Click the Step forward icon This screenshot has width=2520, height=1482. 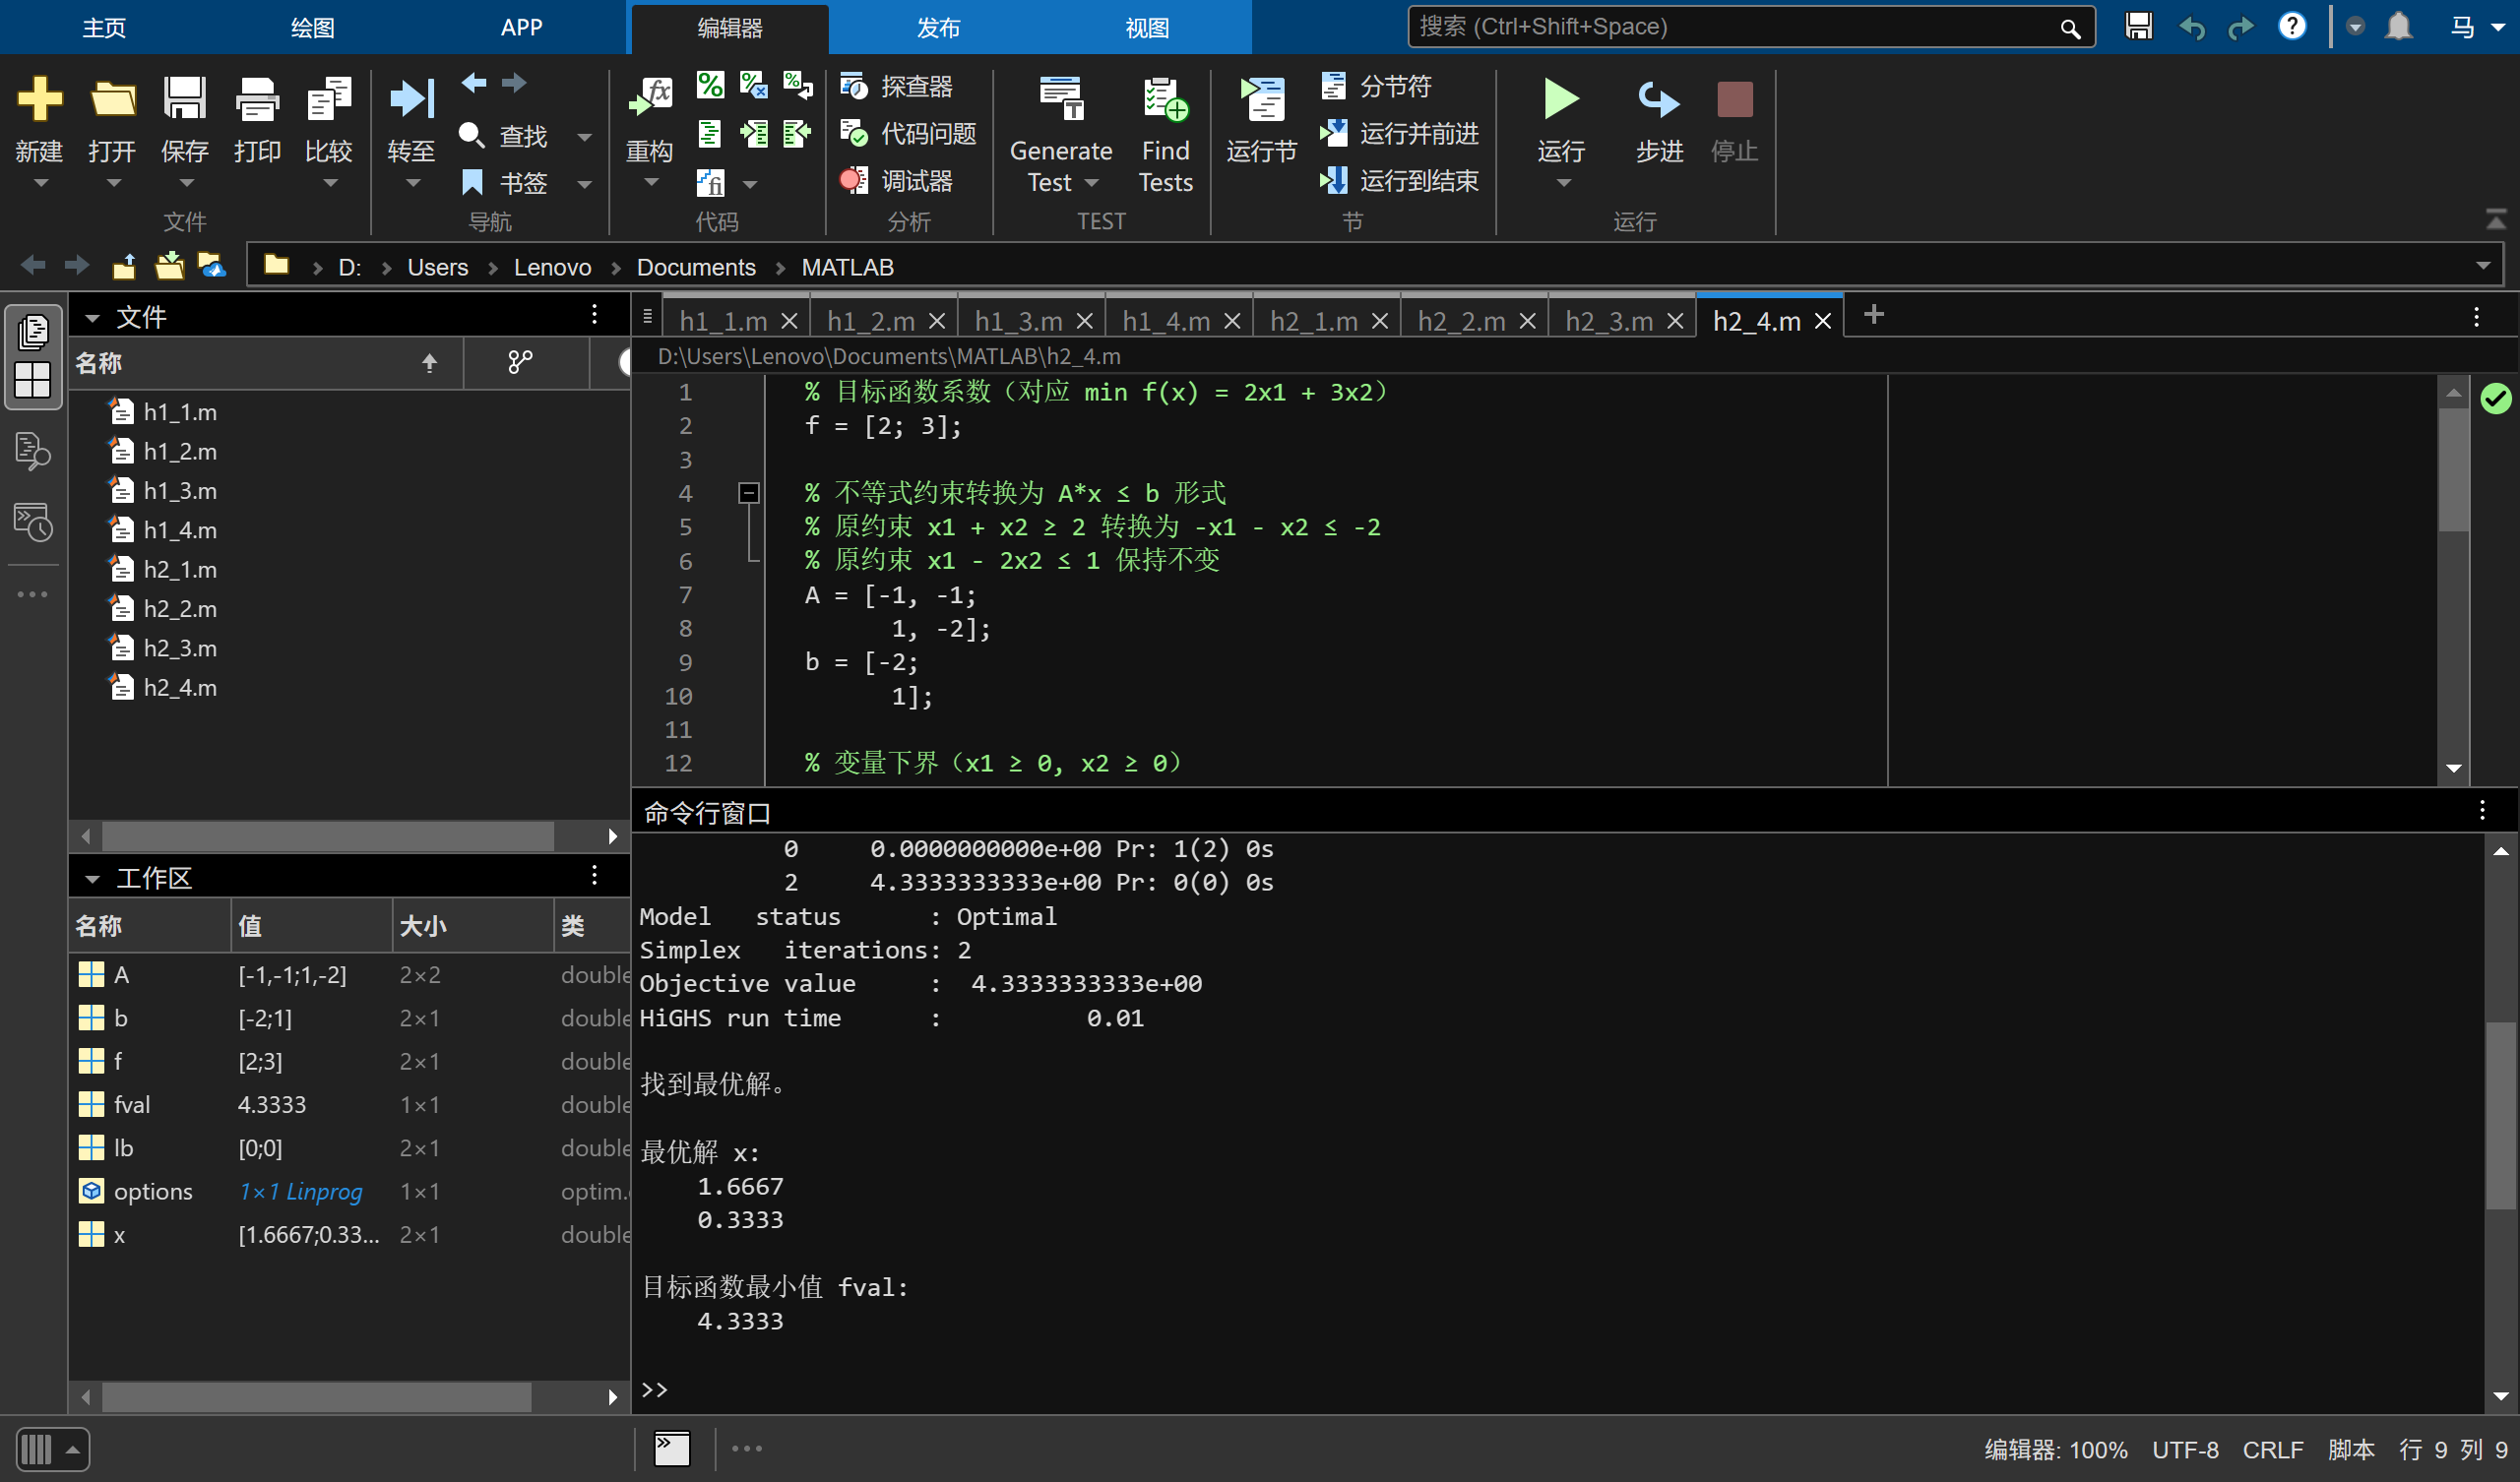(x=1659, y=102)
